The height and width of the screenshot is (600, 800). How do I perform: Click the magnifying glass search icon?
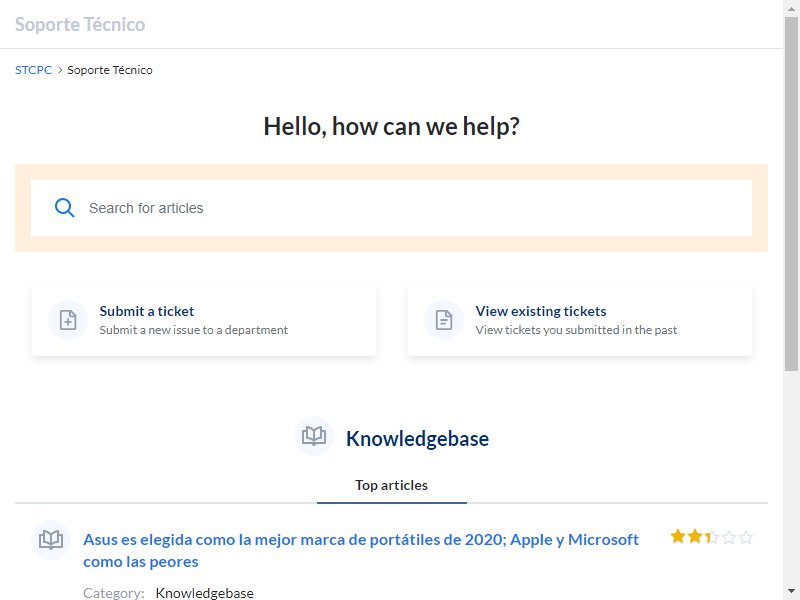(x=64, y=208)
